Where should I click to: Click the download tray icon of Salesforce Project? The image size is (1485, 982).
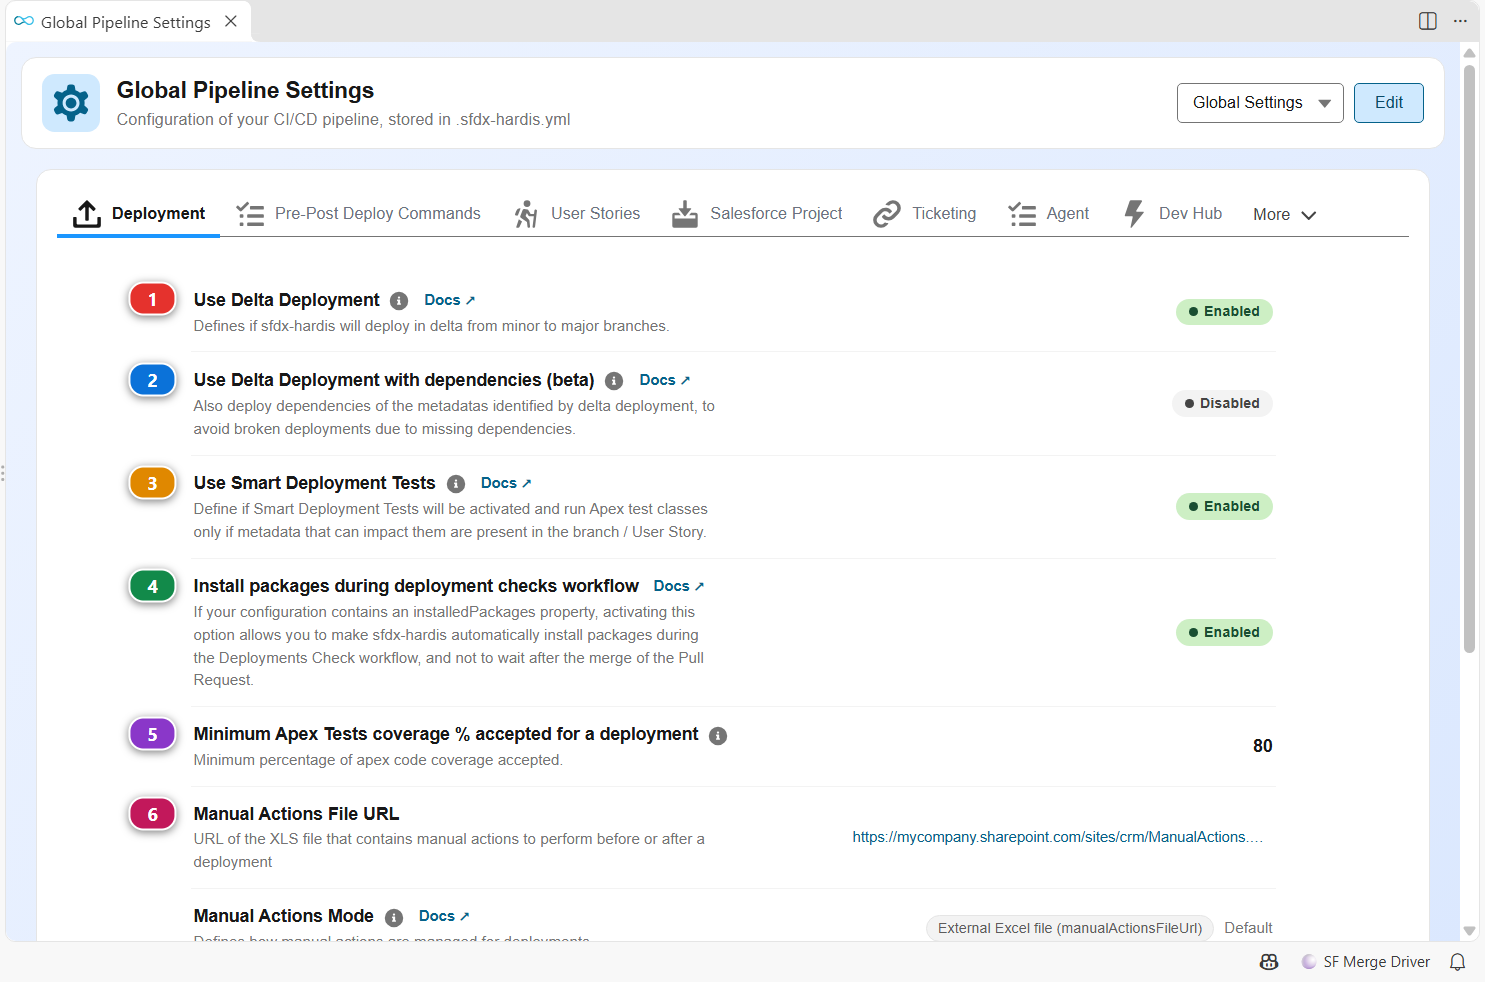(685, 214)
